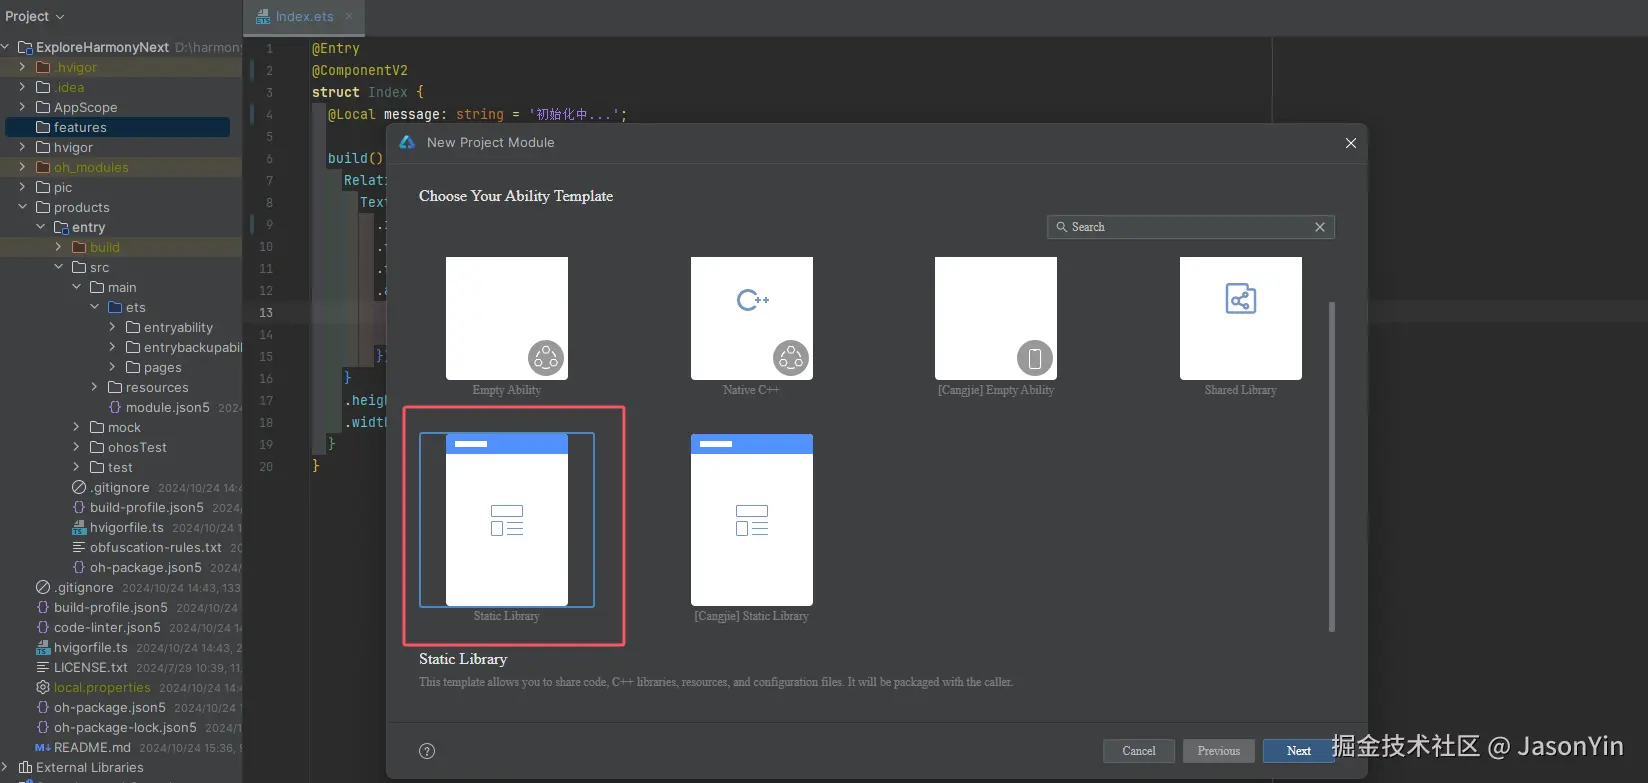The height and width of the screenshot is (783, 1648).
Task: Click the root build-profile.json5 icon
Action: [43, 607]
